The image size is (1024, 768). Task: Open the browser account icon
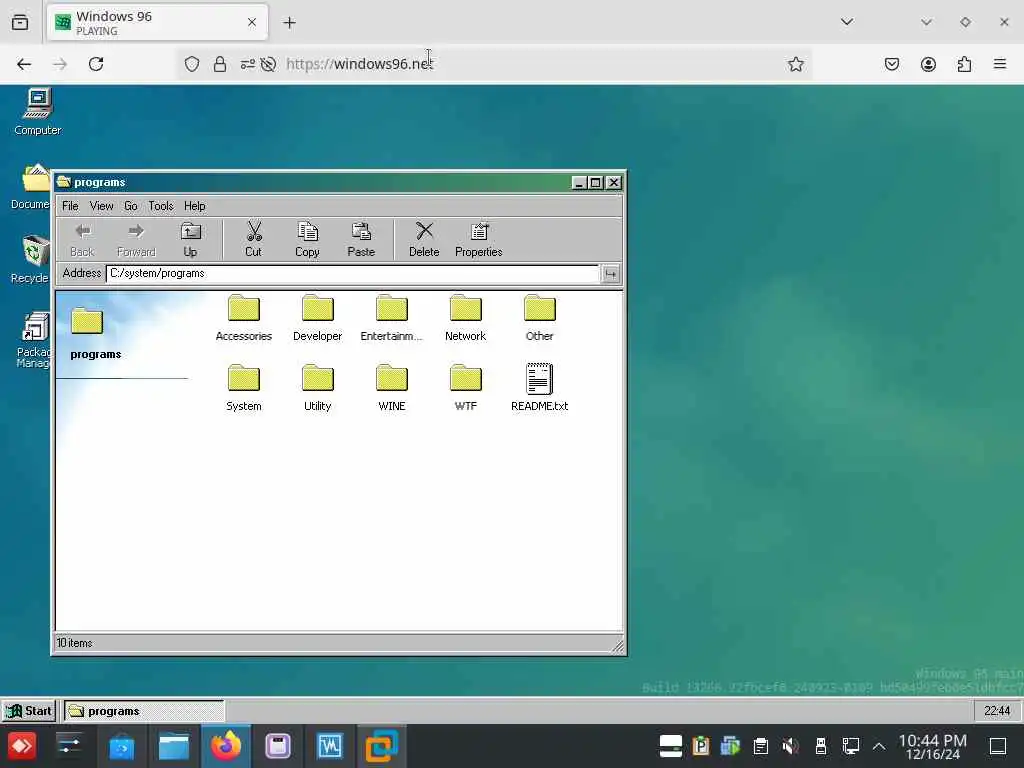[x=928, y=64]
